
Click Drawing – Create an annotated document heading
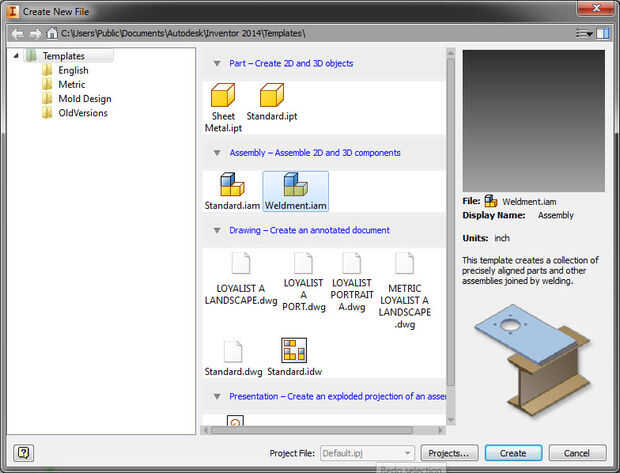point(309,230)
